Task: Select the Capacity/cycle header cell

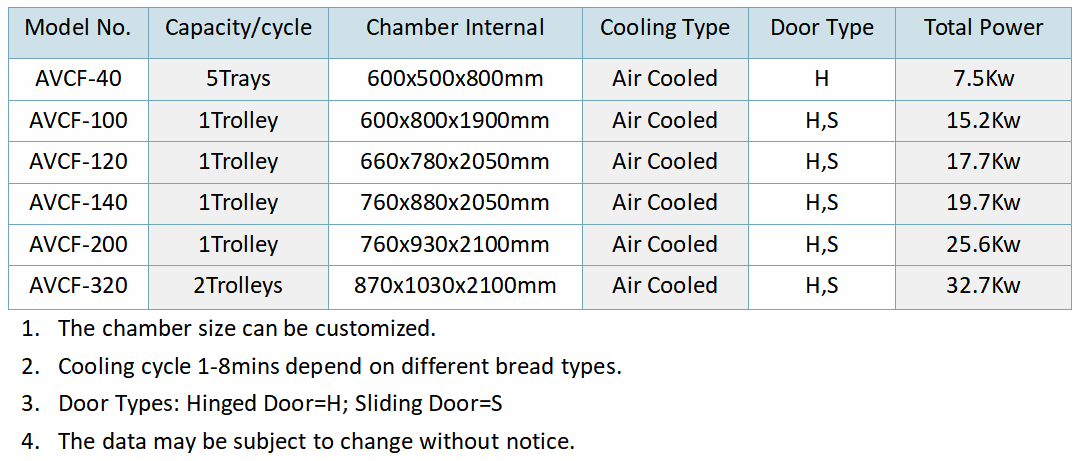Action: click(238, 29)
